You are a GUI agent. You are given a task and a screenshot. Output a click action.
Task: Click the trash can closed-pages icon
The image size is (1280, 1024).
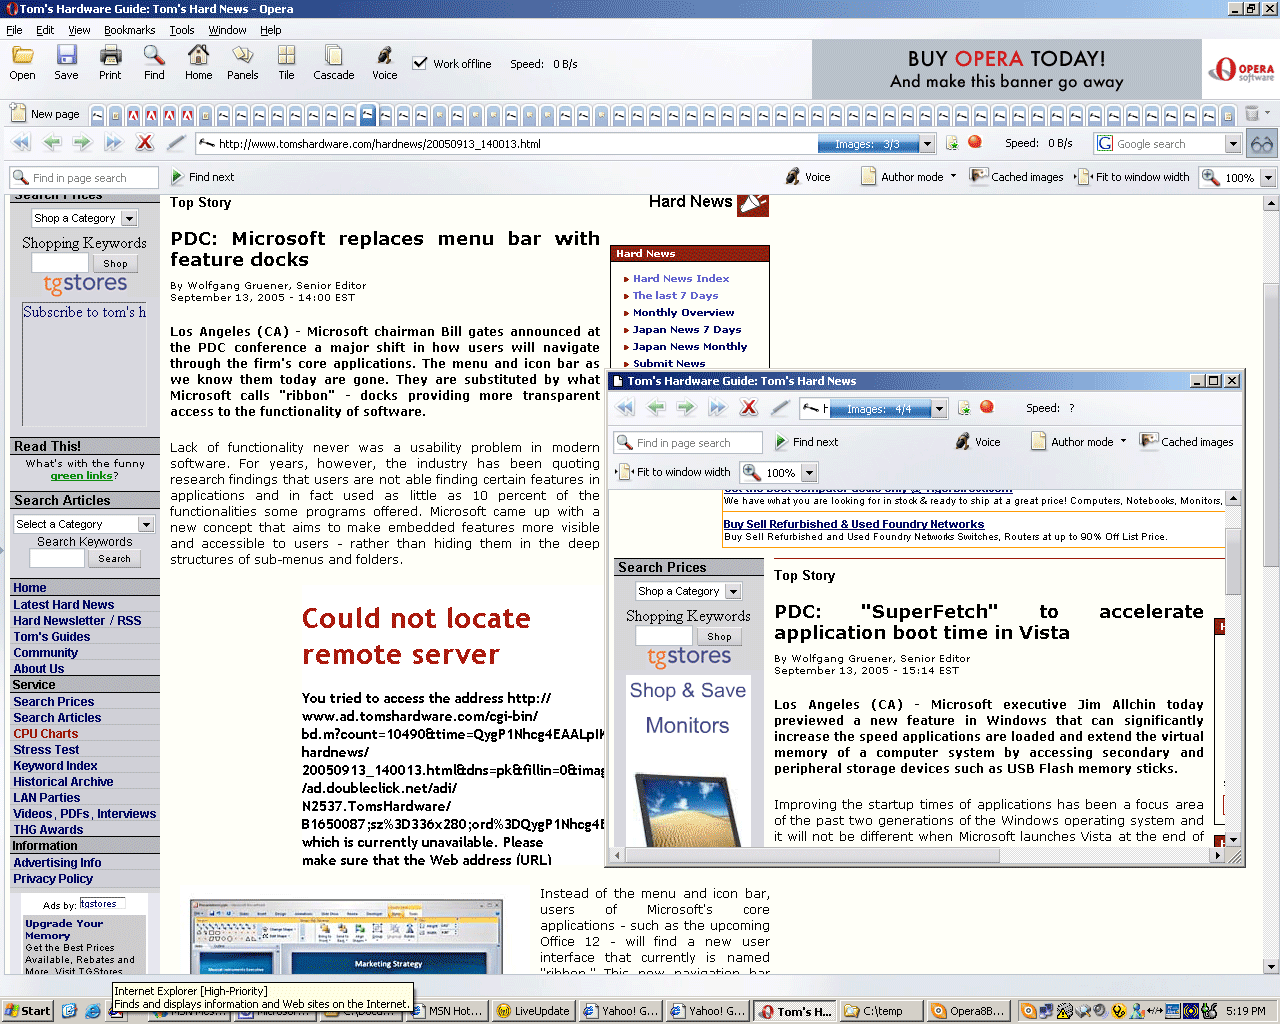1252,113
